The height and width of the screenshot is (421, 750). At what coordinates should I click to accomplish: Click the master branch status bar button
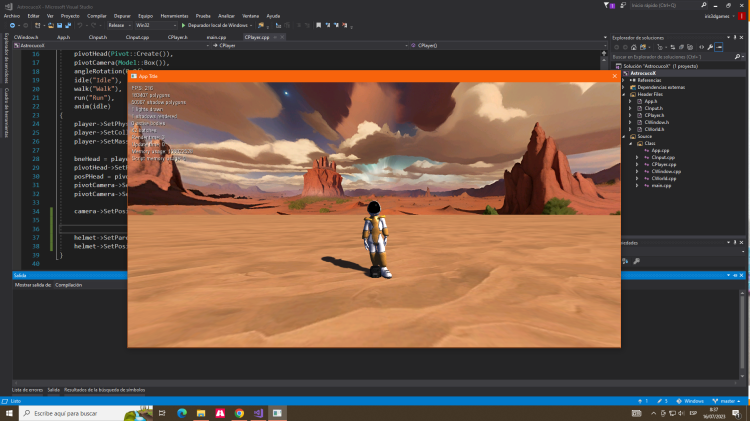[727, 400]
